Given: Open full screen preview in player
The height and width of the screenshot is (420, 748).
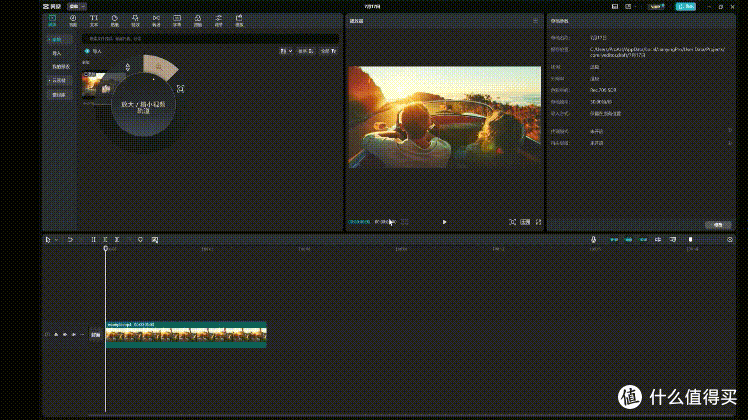Looking at the screenshot, I should 539,222.
